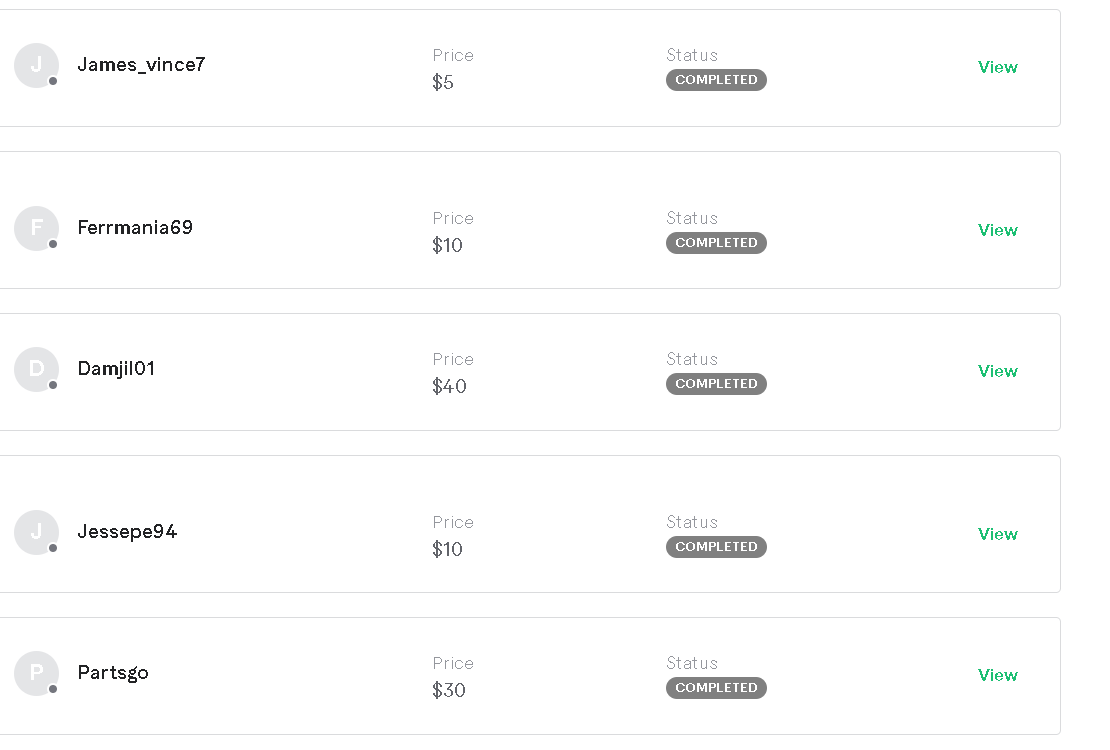Open the View link for Damjil01
This screenshot has width=1110, height=750.
click(997, 371)
